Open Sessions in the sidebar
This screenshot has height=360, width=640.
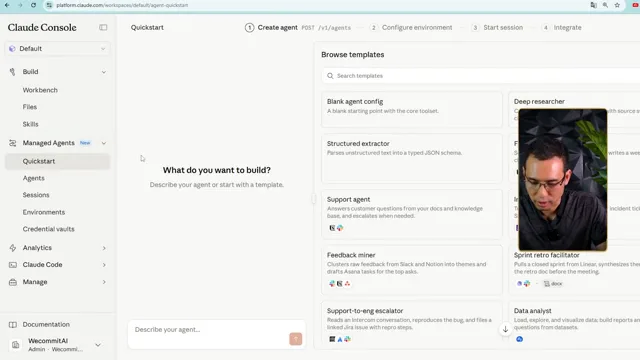click(x=36, y=195)
